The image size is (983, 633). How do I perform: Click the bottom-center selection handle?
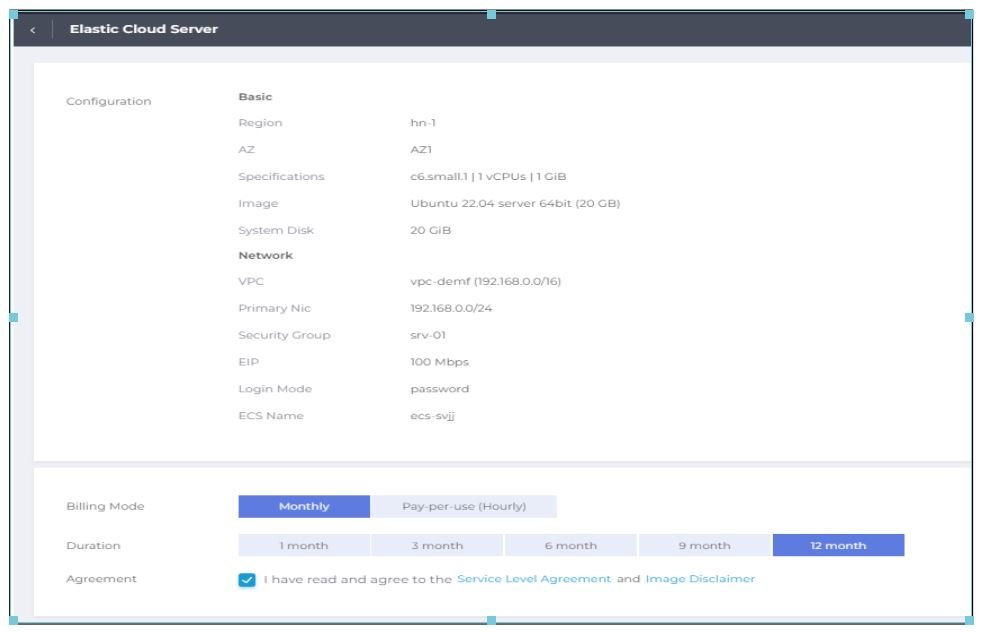click(491, 620)
